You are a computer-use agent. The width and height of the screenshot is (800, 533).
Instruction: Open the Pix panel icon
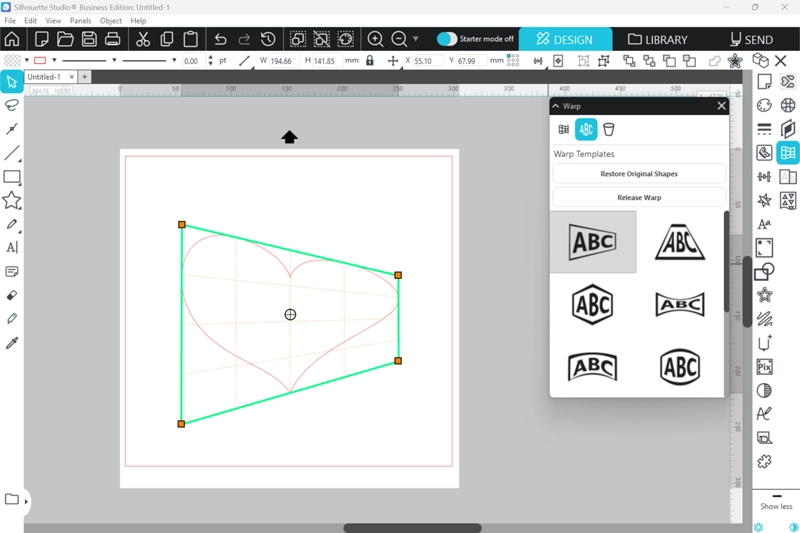(x=764, y=366)
